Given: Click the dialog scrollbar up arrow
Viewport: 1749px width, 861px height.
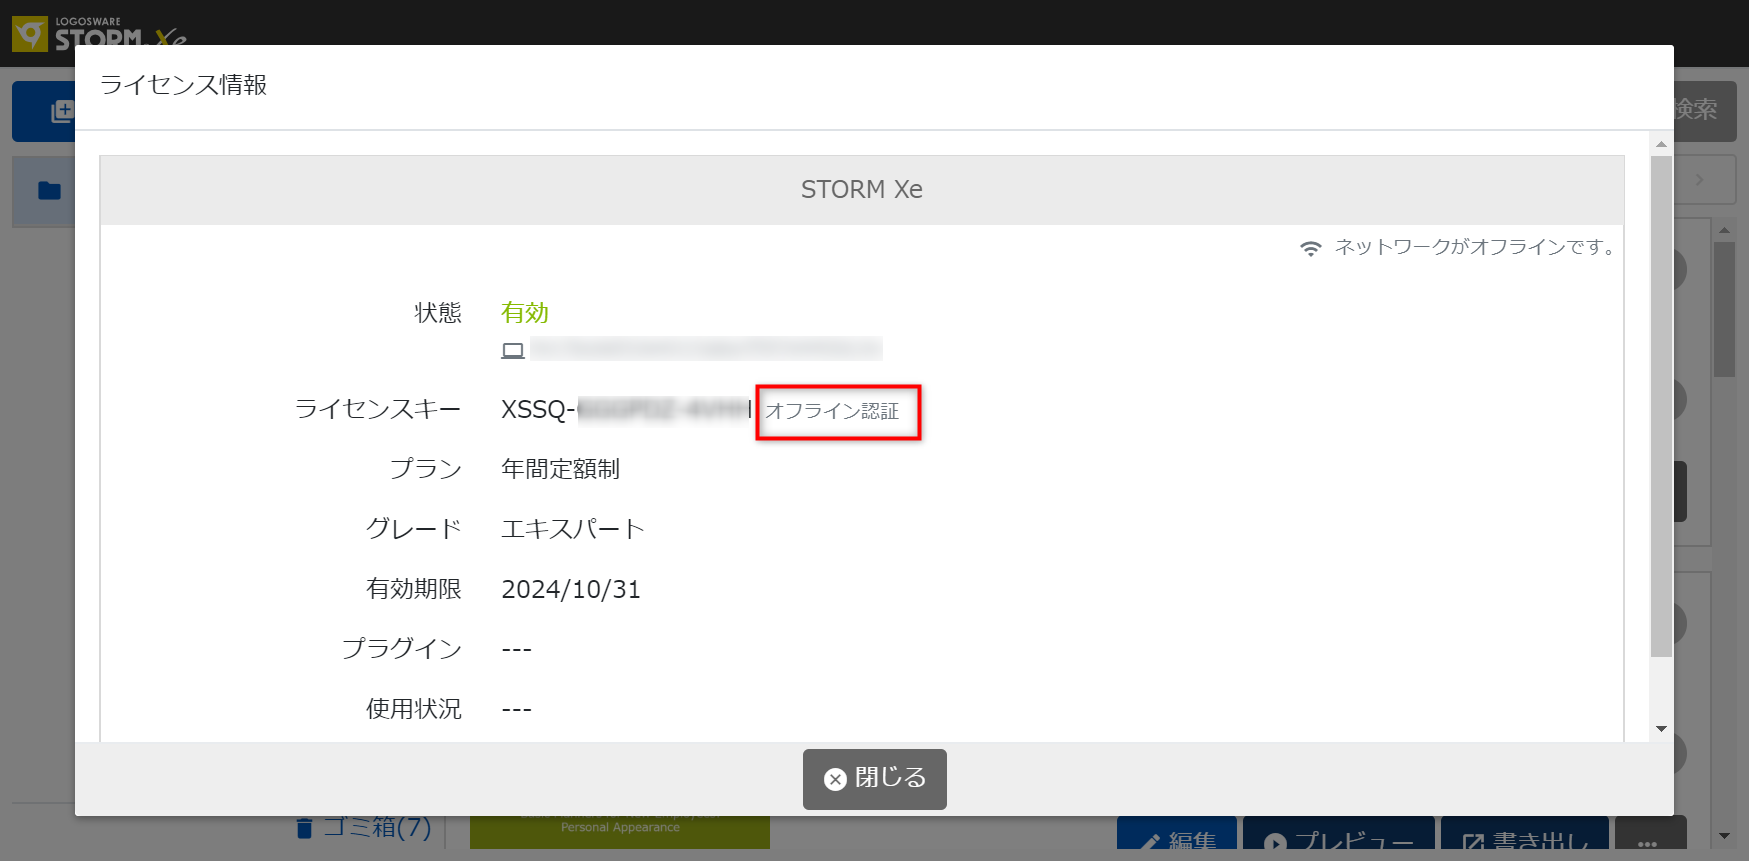Looking at the screenshot, I should pyautogui.click(x=1661, y=144).
